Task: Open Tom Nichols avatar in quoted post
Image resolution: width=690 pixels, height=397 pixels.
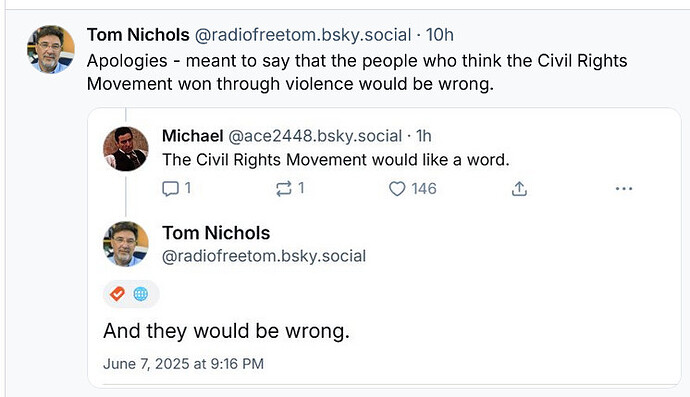Action: click(126, 244)
